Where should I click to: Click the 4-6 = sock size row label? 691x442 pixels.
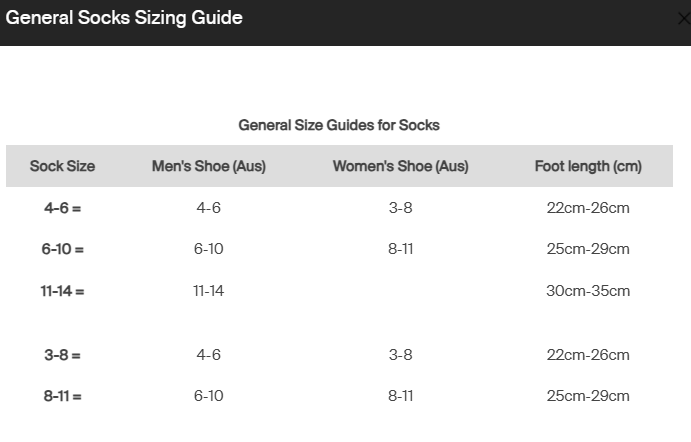point(62,208)
